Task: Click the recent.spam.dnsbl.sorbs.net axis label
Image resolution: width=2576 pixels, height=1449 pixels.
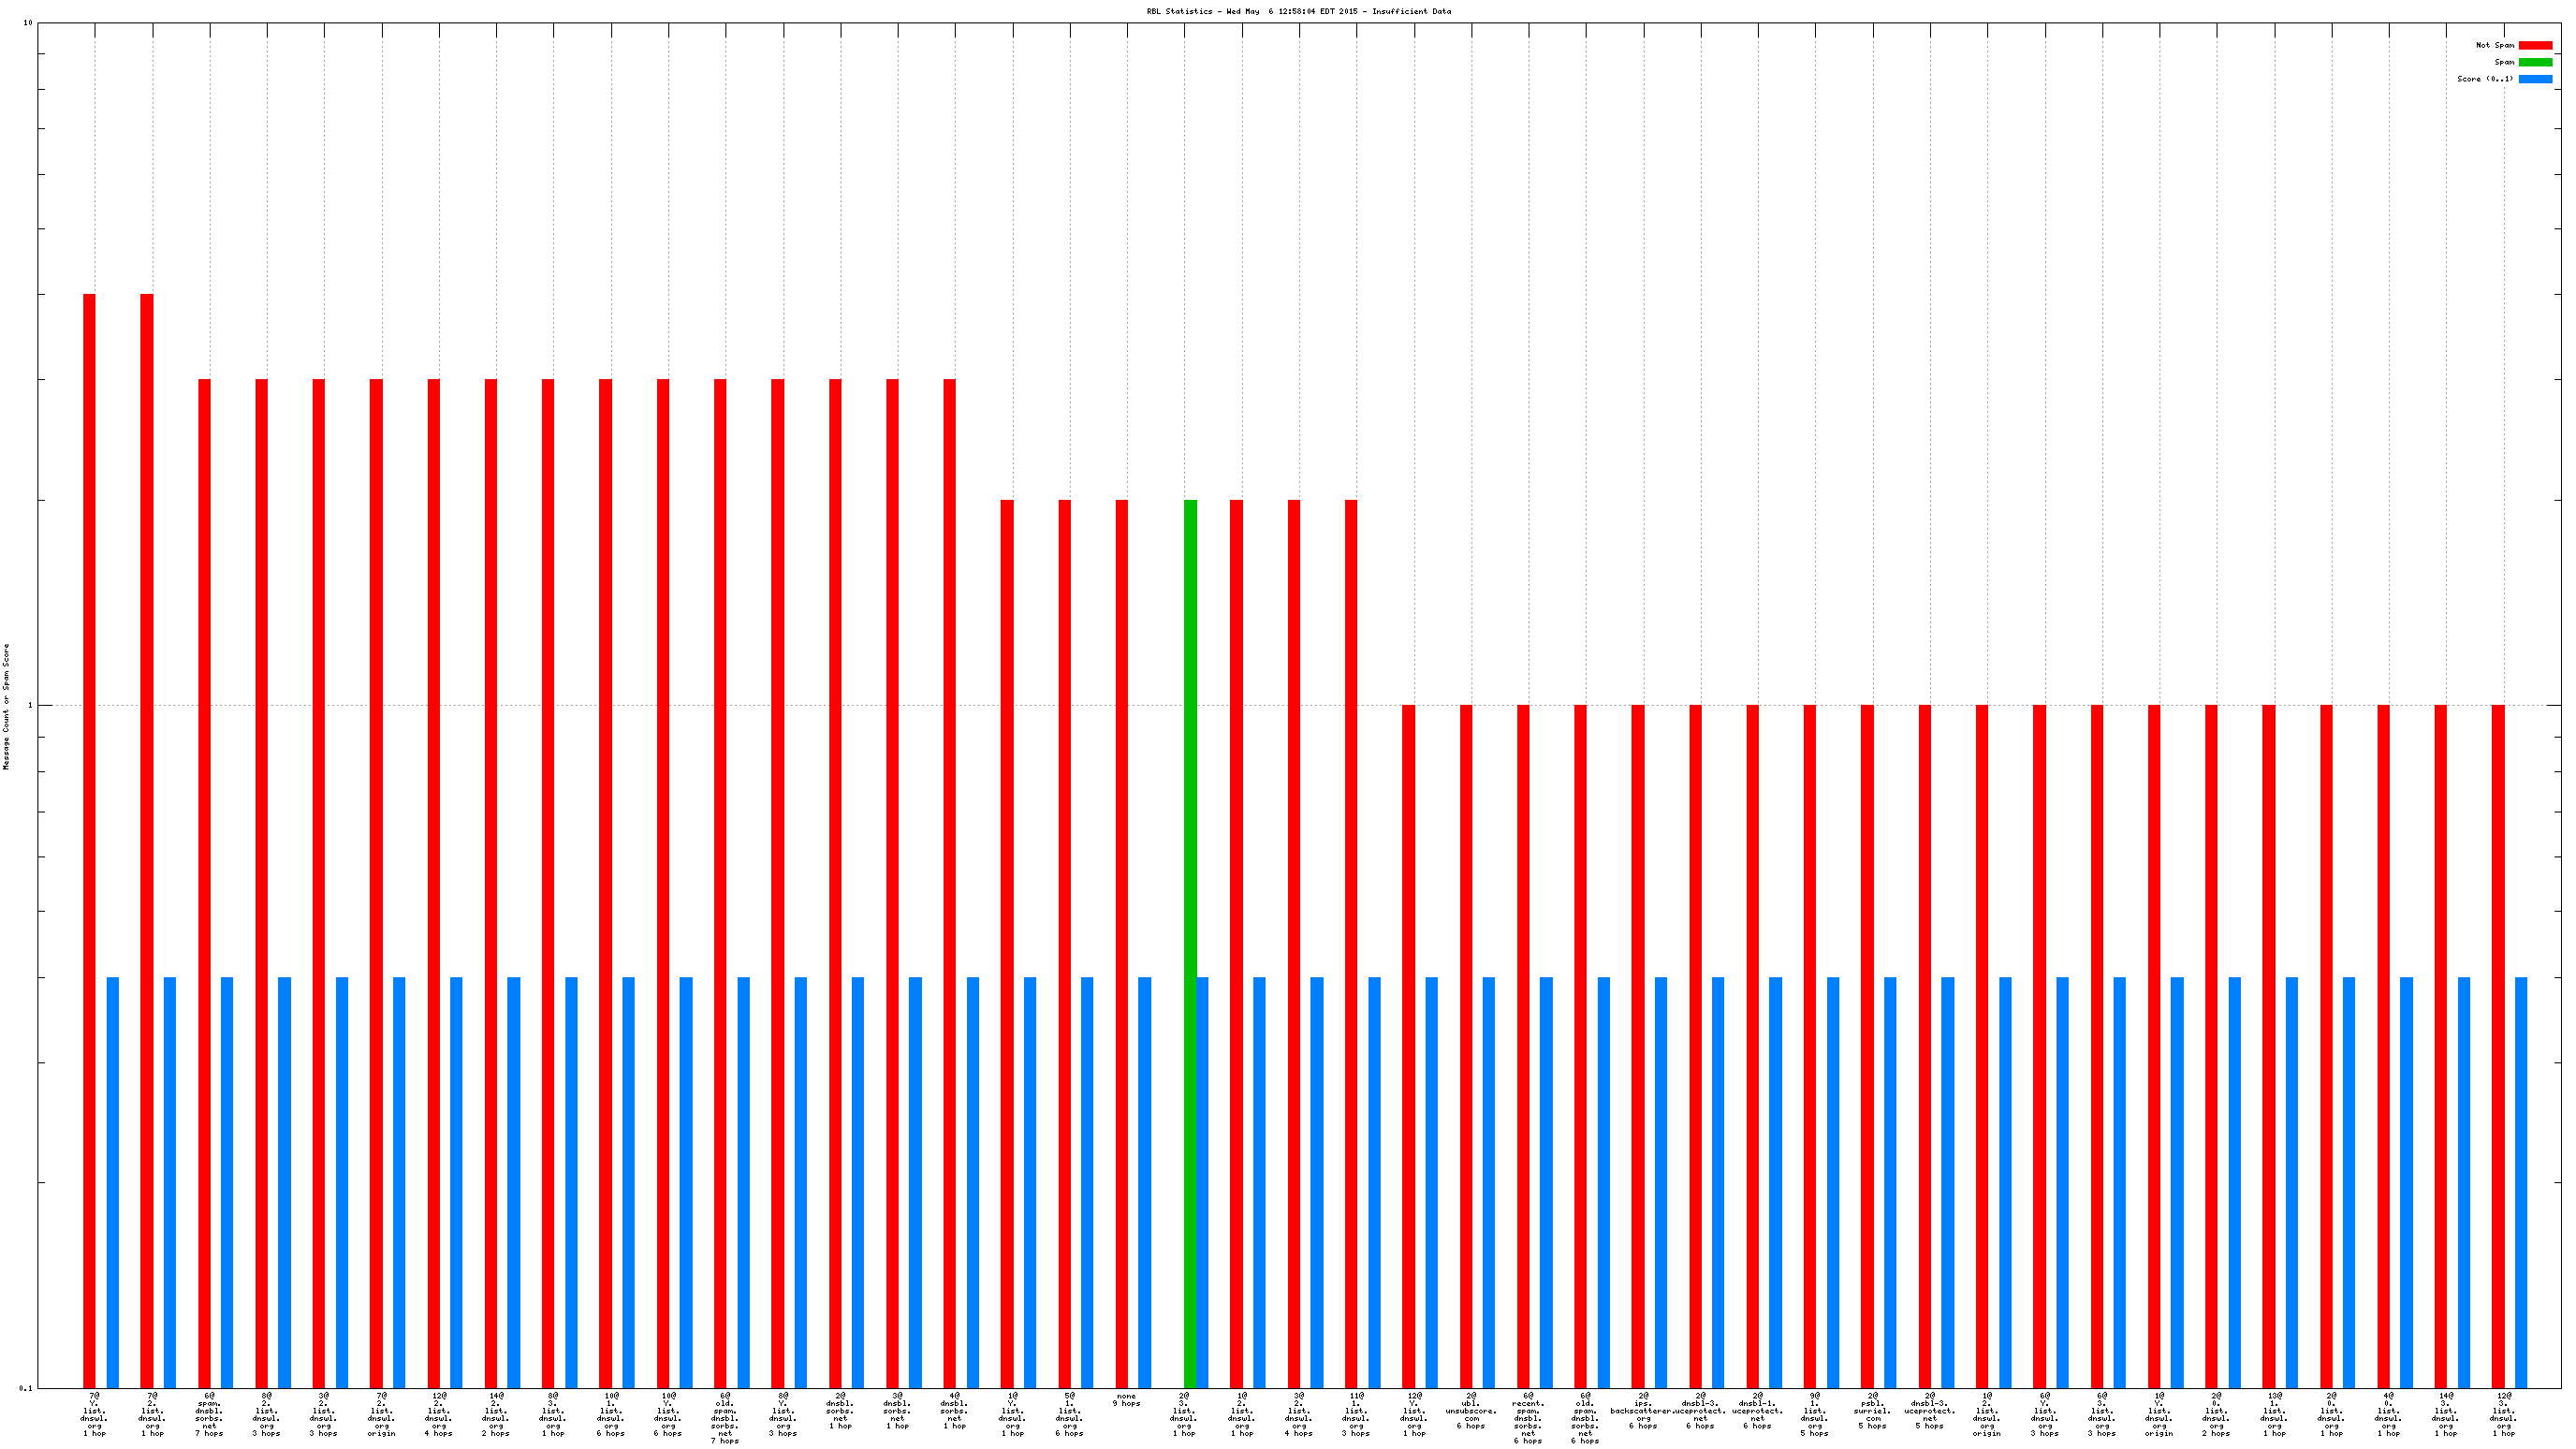Action: pyautogui.click(x=1528, y=1417)
